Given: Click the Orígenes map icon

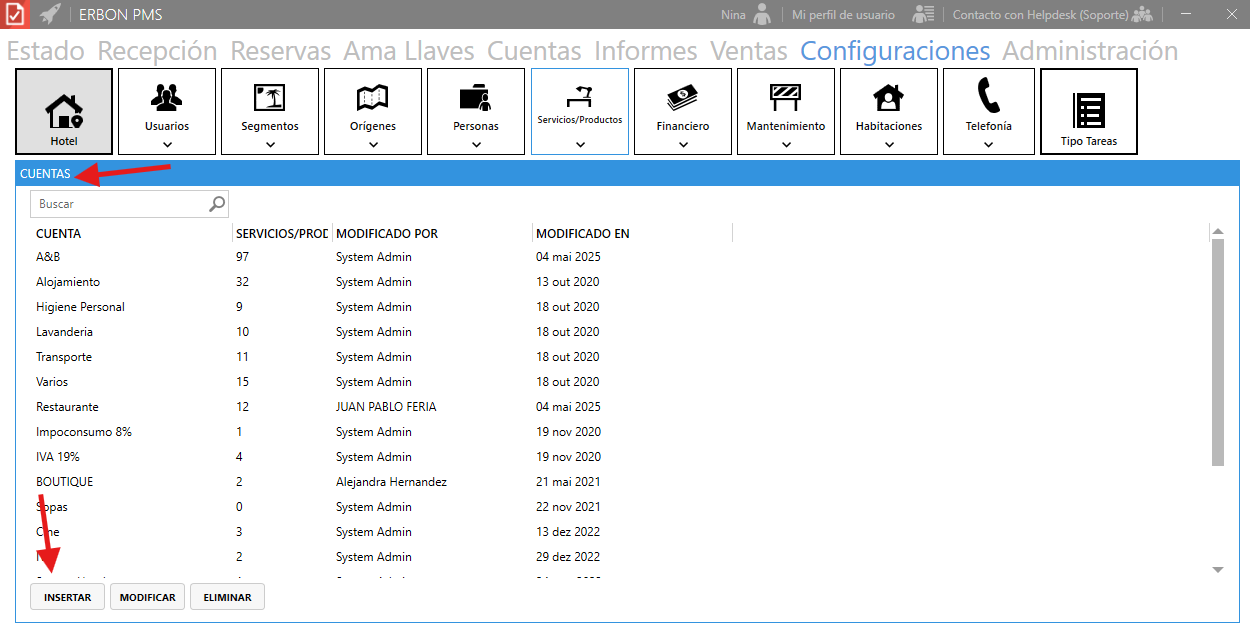Looking at the screenshot, I should pos(372,97).
